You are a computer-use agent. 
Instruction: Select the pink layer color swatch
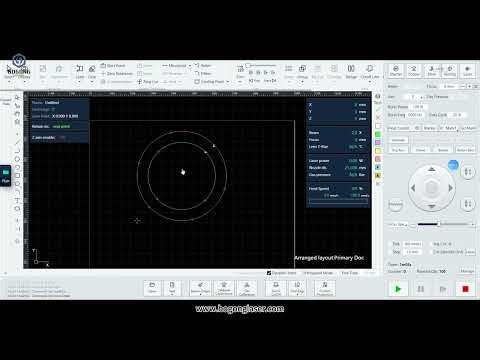point(378,142)
